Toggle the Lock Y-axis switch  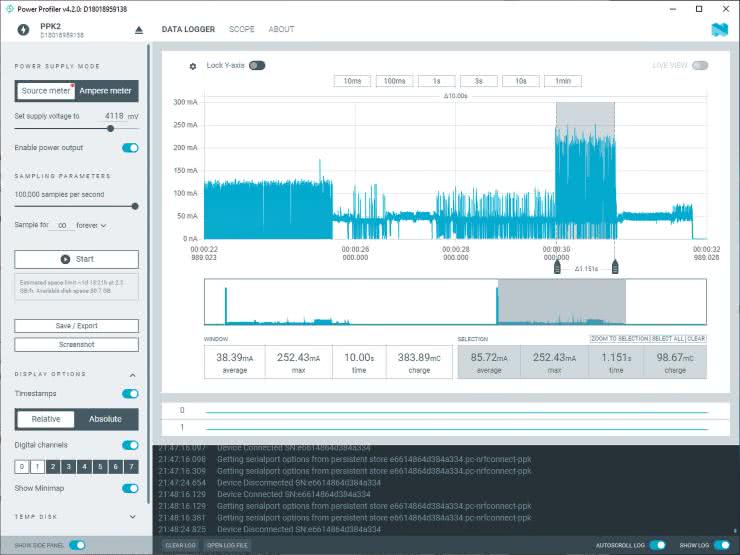tap(257, 65)
